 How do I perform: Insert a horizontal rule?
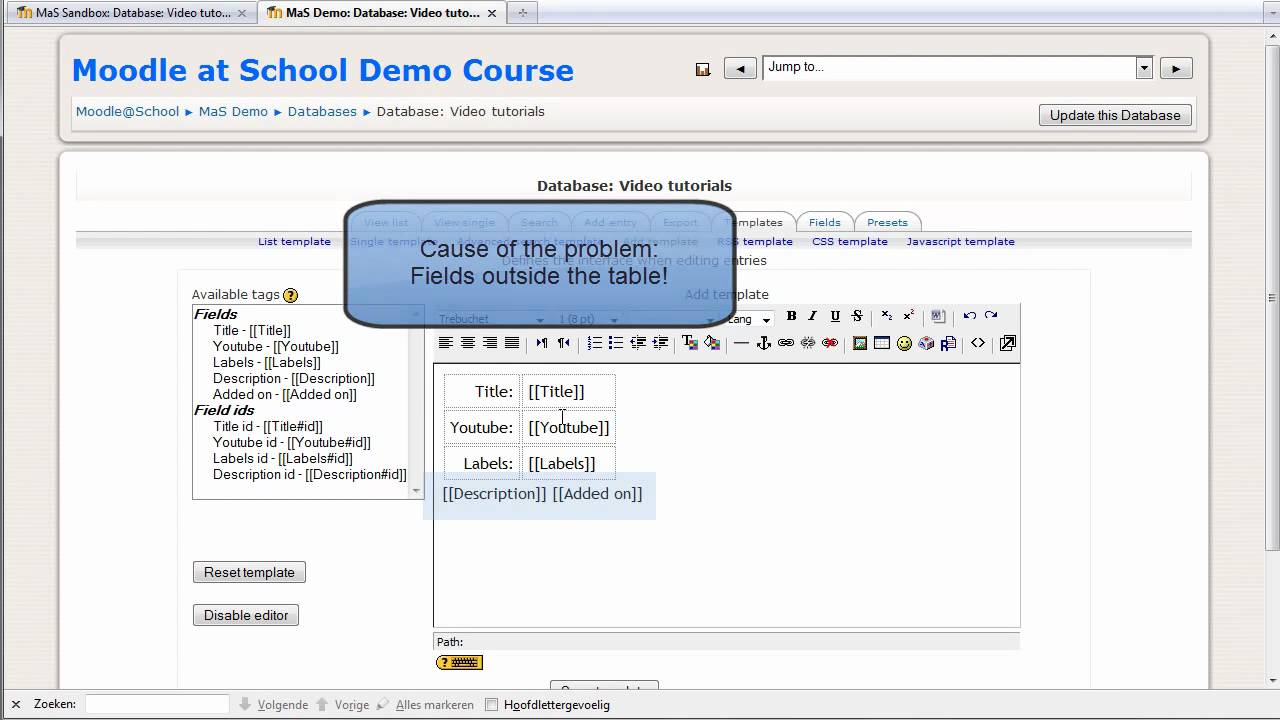741,343
